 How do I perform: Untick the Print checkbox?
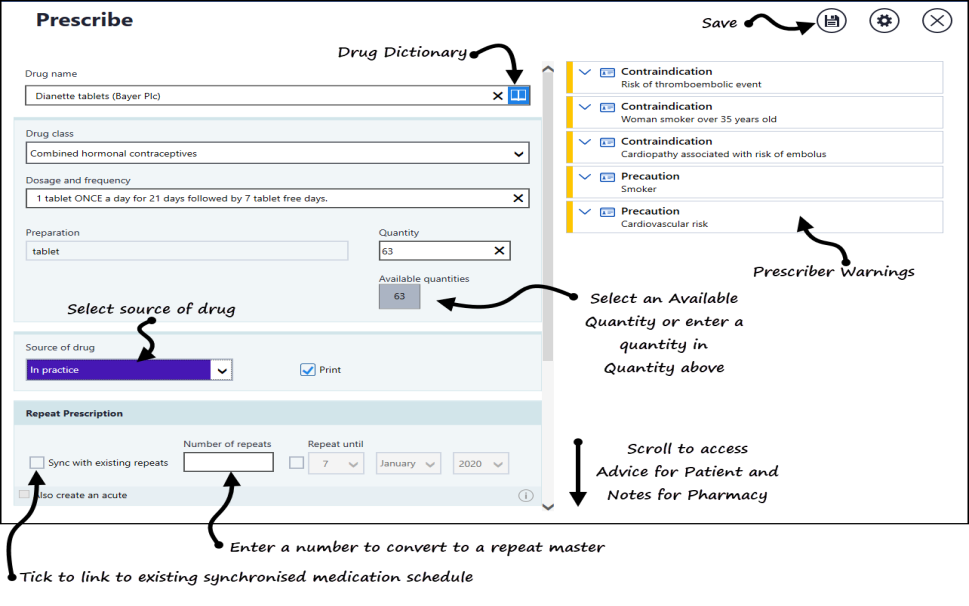pyautogui.click(x=308, y=370)
